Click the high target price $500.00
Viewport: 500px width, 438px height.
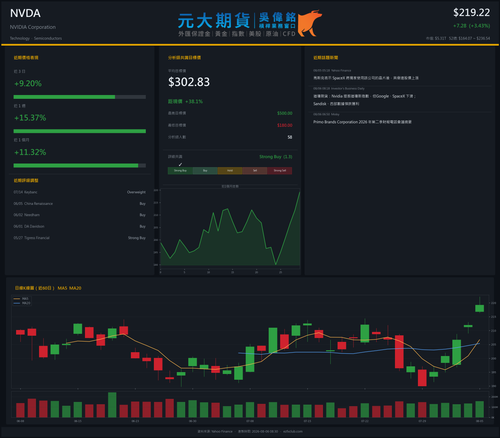tap(285, 113)
